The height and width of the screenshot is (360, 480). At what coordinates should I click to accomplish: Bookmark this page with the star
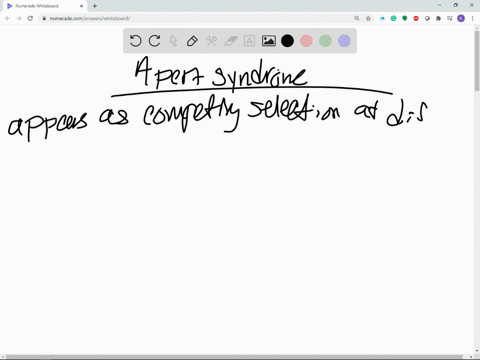click(368, 18)
